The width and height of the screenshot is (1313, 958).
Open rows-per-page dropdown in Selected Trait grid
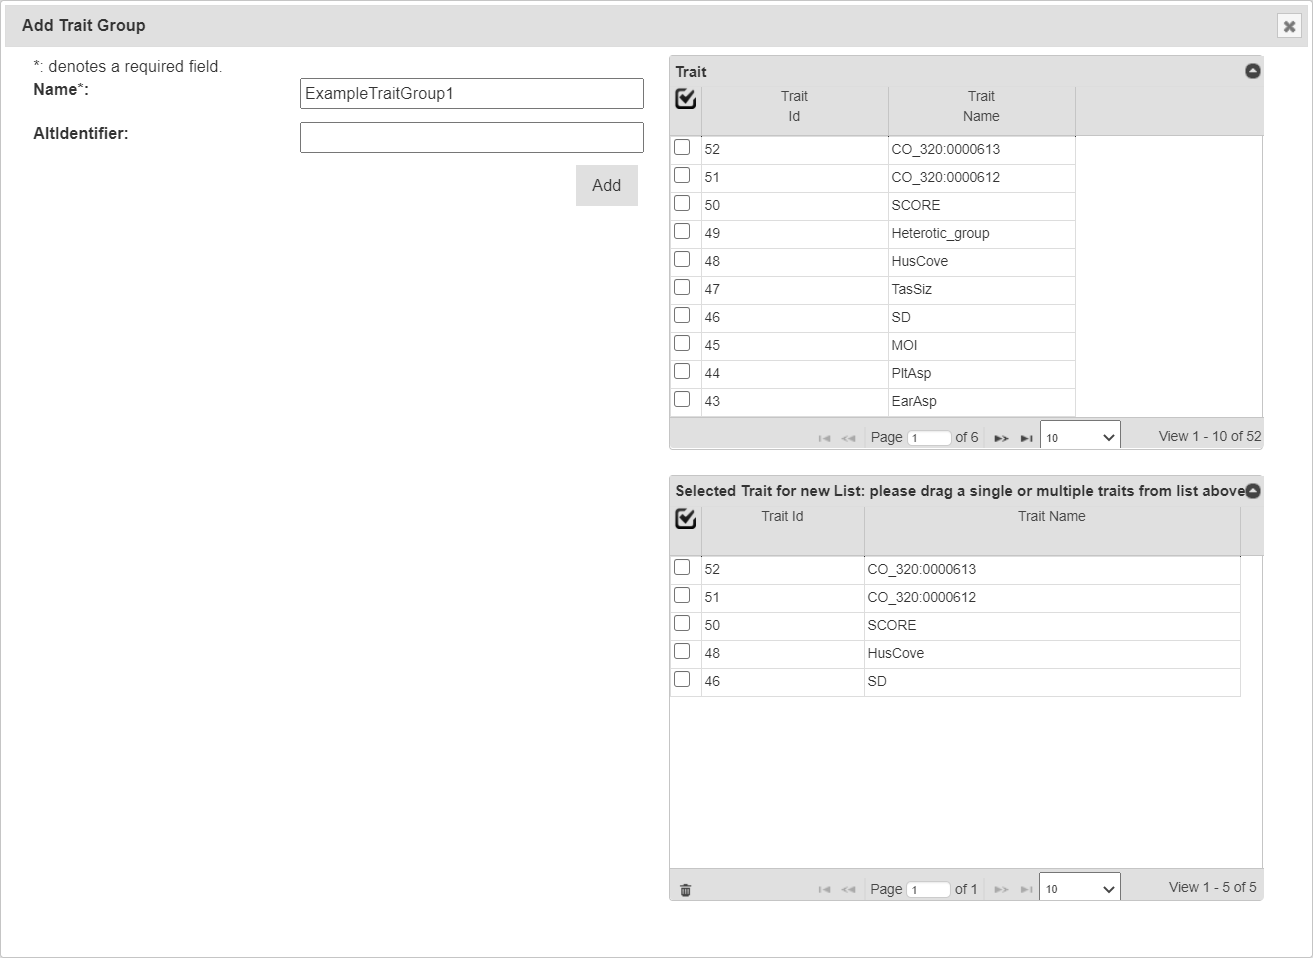click(x=1079, y=888)
